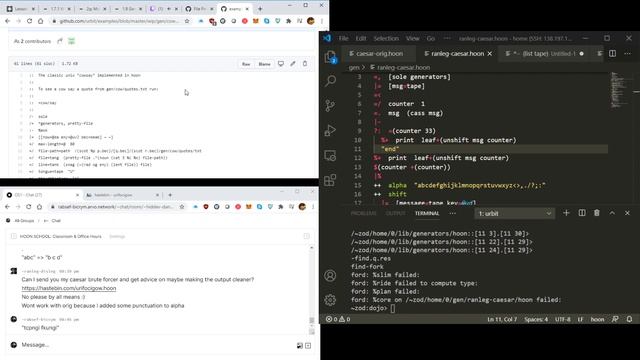The width and height of the screenshot is (640, 360).
Task: Open the chat Settings link
Action: [x=117, y=236]
